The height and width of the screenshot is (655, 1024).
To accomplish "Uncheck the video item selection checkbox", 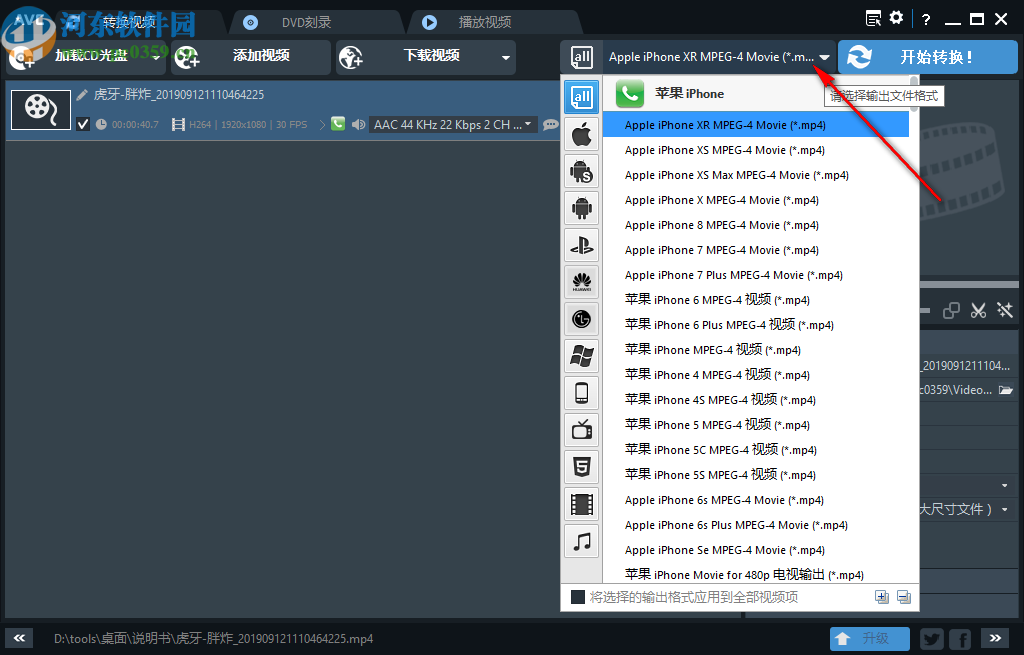I will point(83,124).
